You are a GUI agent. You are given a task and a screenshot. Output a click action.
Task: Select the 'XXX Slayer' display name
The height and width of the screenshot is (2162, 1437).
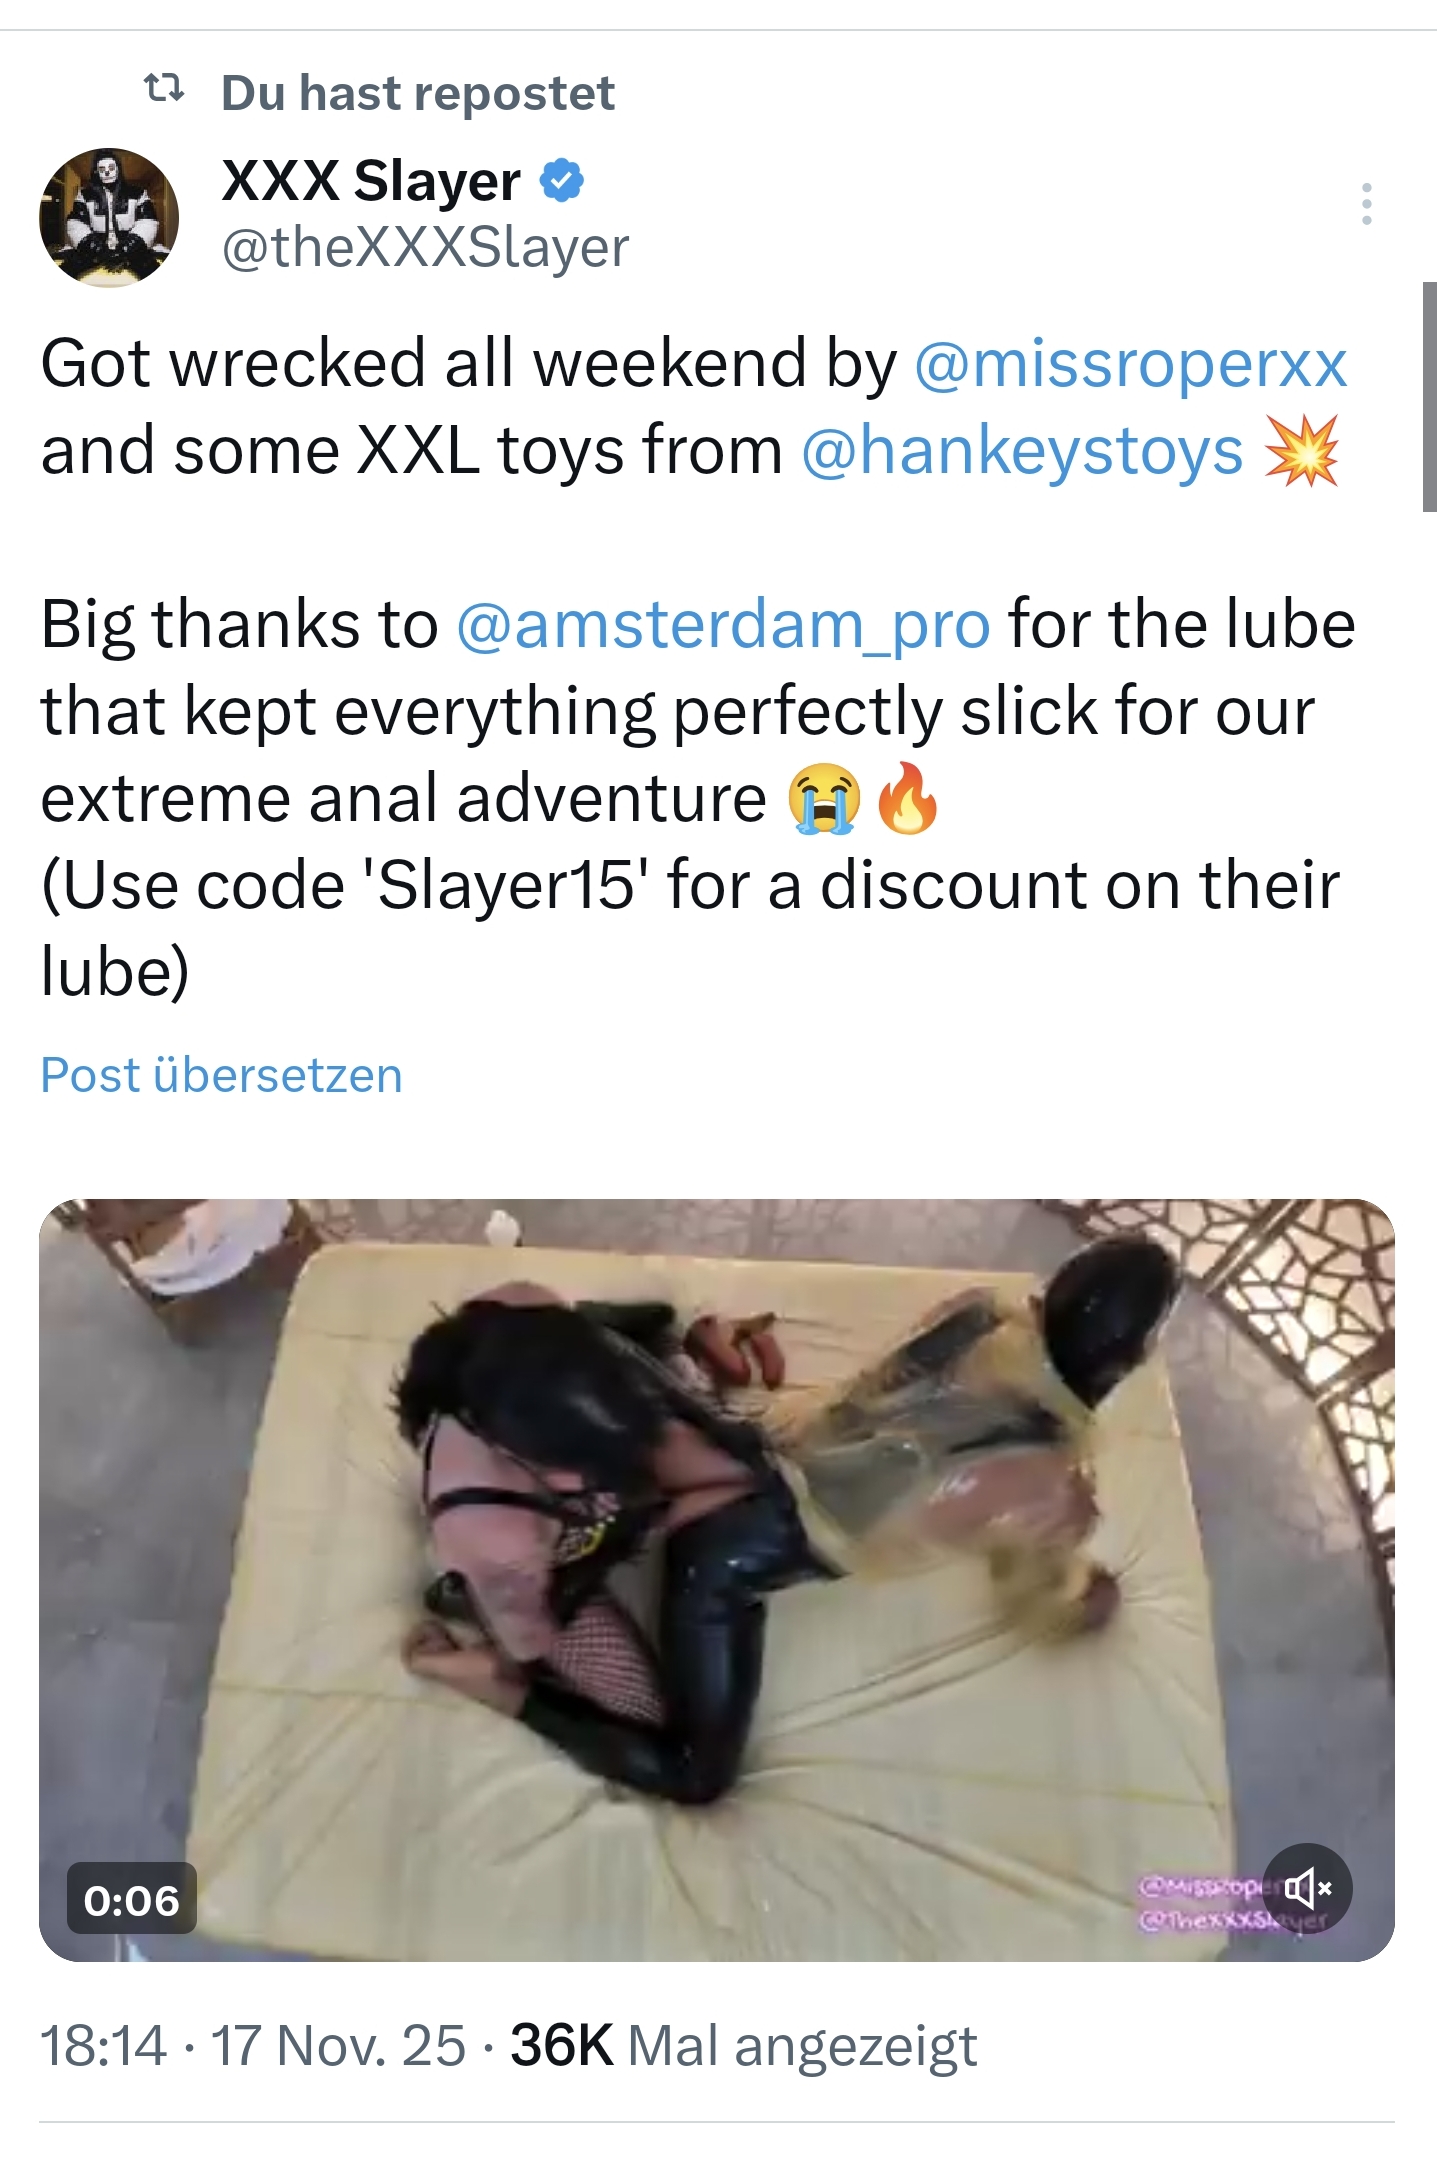point(371,181)
